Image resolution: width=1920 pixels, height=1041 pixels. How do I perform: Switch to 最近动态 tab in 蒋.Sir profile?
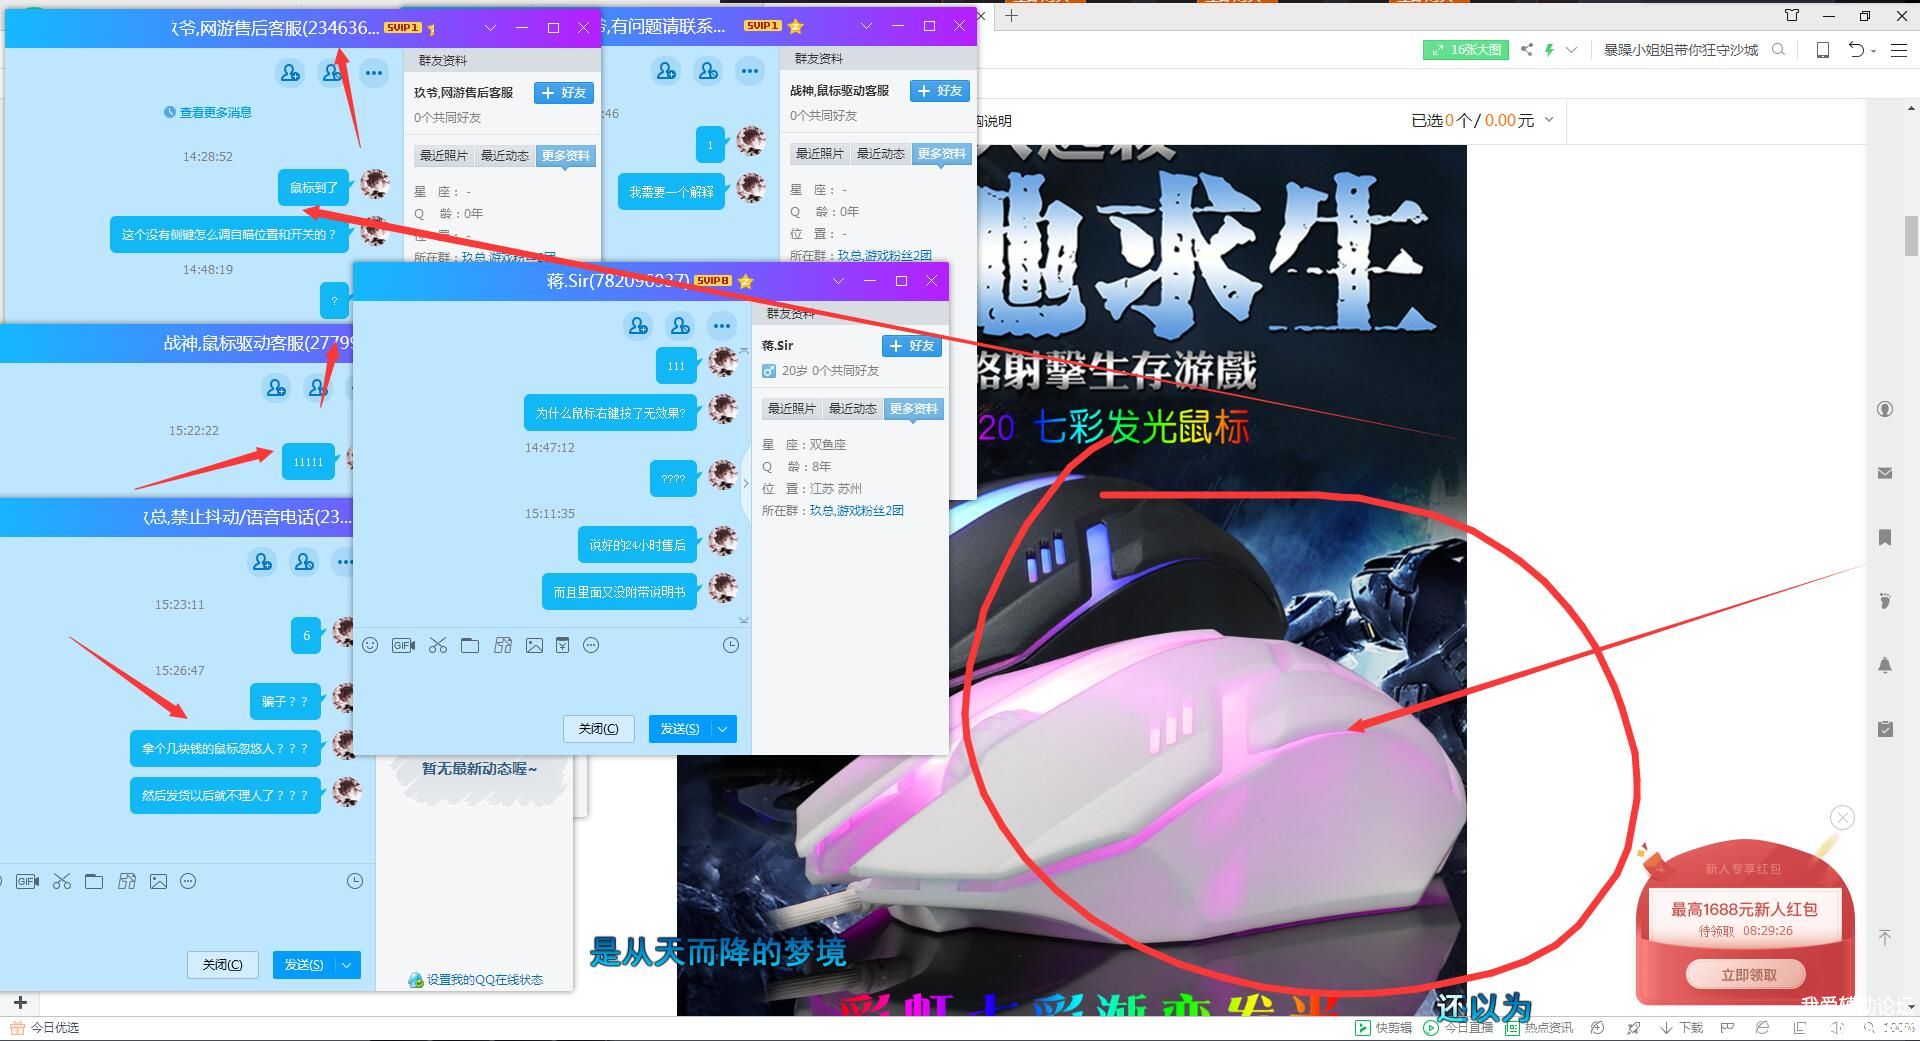pyautogui.click(x=853, y=409)
